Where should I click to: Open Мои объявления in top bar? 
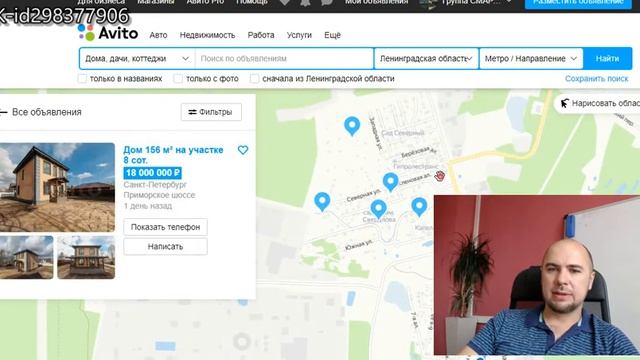pyautogui.click(x=376, y=2)
